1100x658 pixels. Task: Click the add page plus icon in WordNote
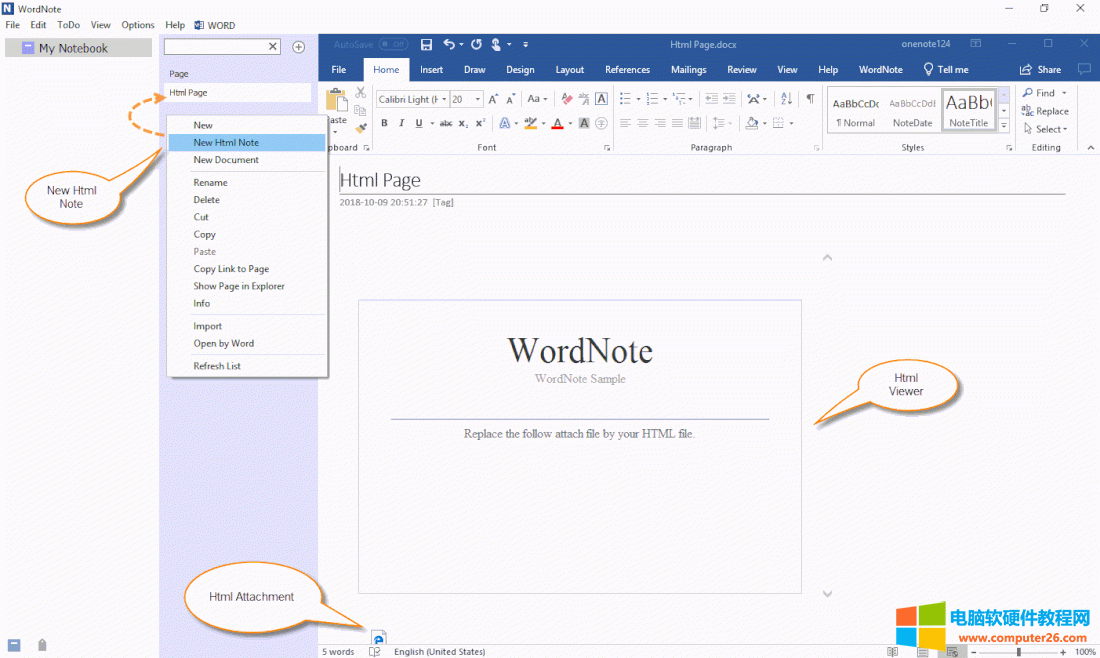(298, 46)
